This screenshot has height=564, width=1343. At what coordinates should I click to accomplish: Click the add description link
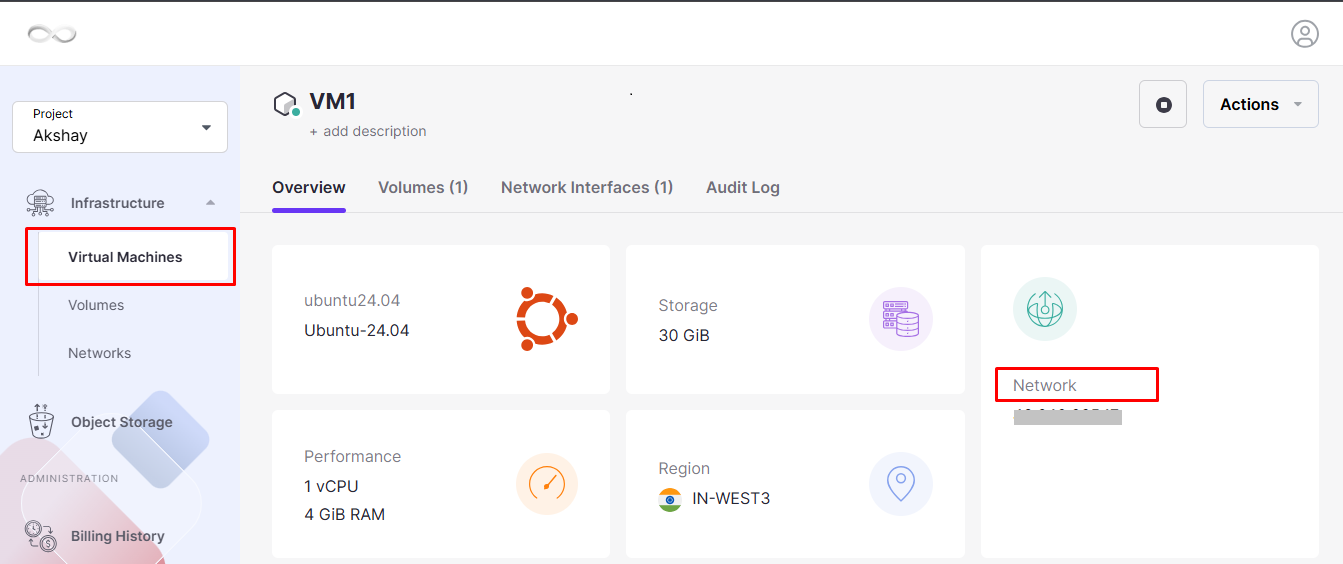coord(368,131)
